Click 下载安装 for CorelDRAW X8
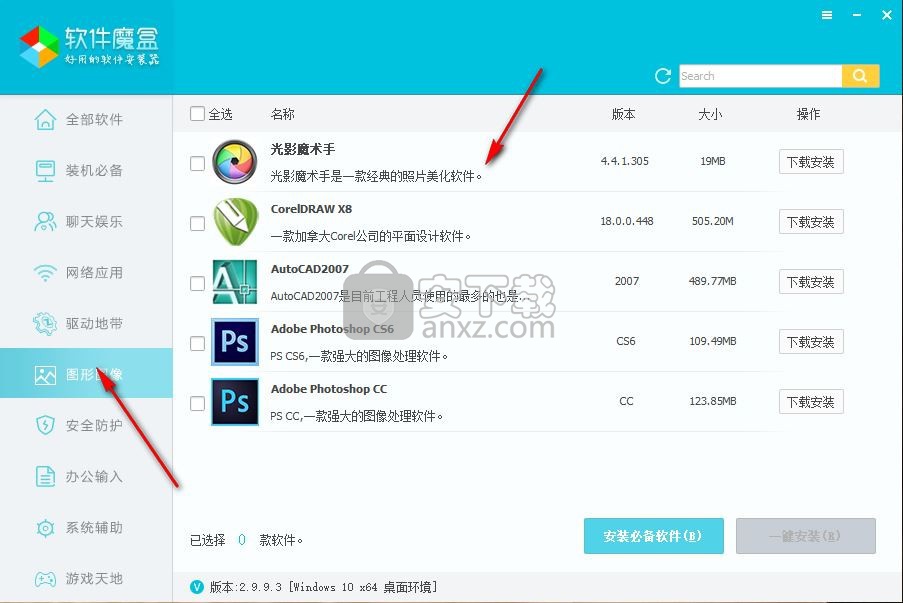The image size is (903, 603). [x=811, y=222]
